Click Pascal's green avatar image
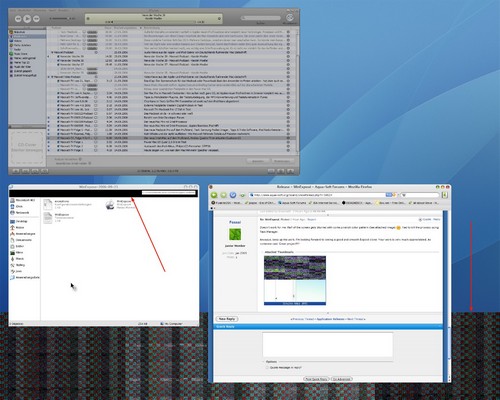 (235, 234)
